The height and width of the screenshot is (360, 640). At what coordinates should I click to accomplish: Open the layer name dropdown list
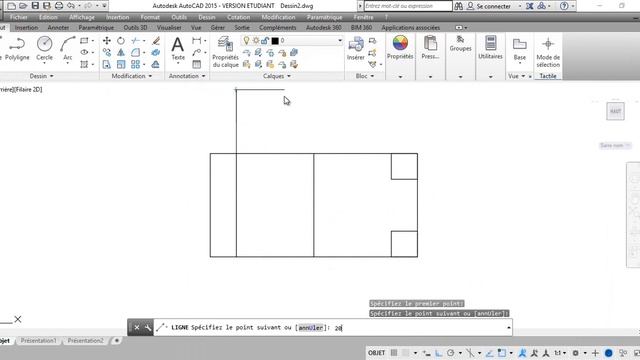340,40
